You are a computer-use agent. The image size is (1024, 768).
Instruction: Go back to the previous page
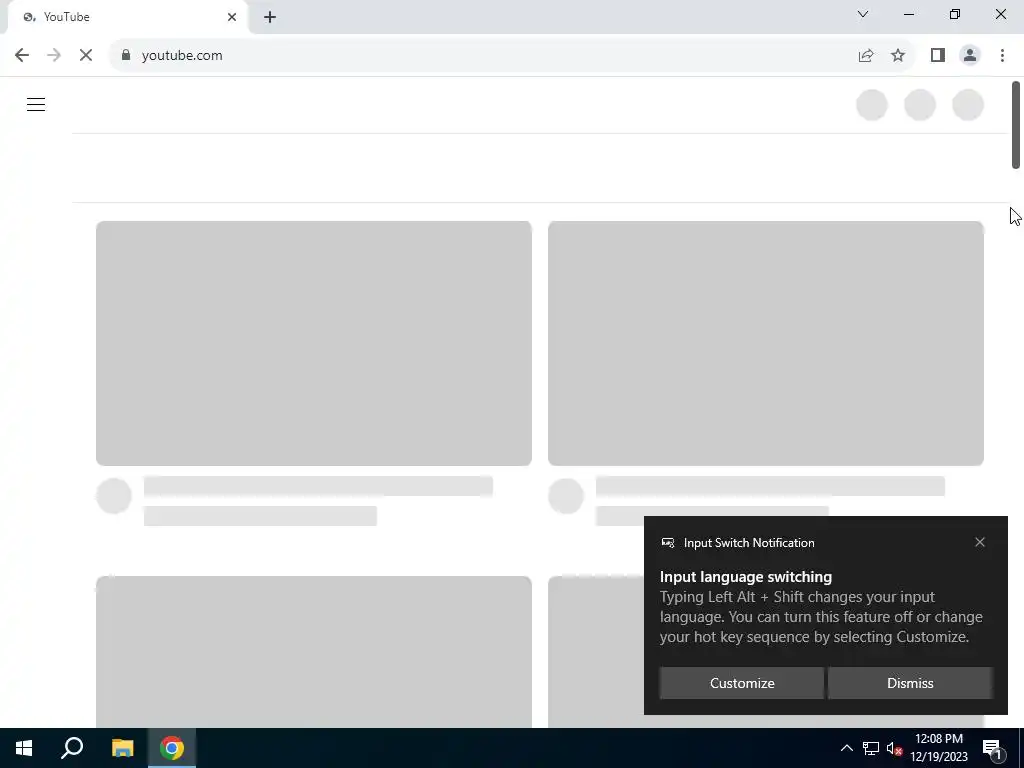[22, 56]
